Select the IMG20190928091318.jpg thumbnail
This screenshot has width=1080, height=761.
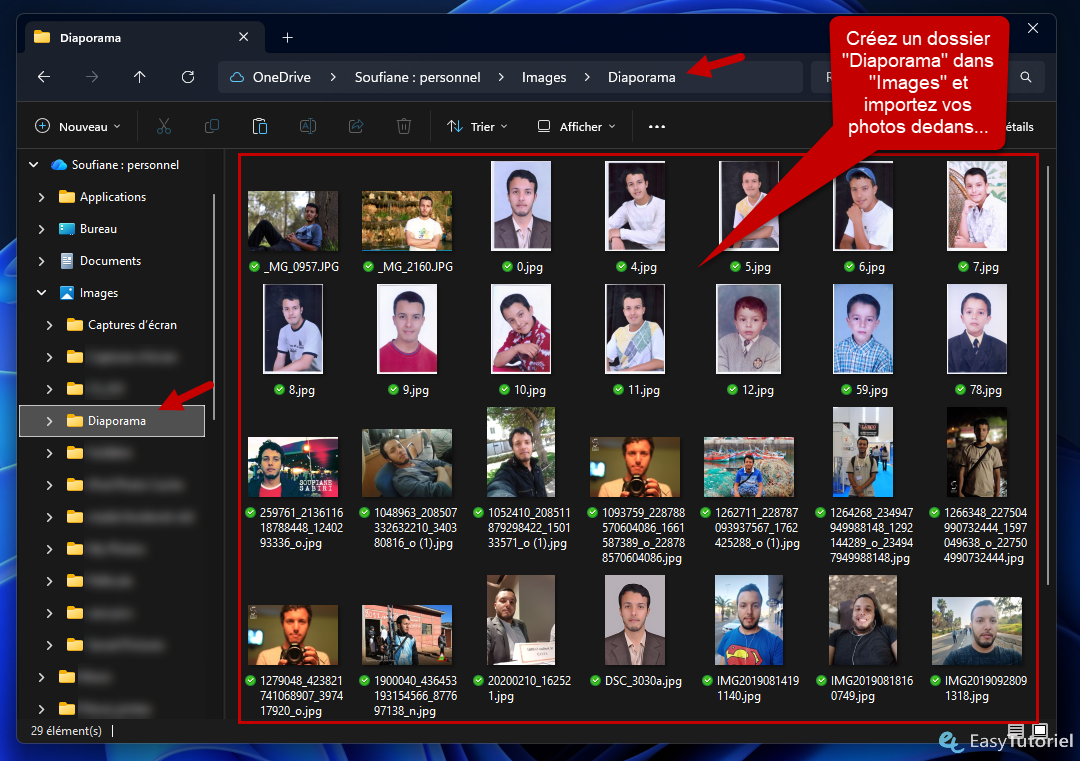pyautogui.click(x=977, y=631)
